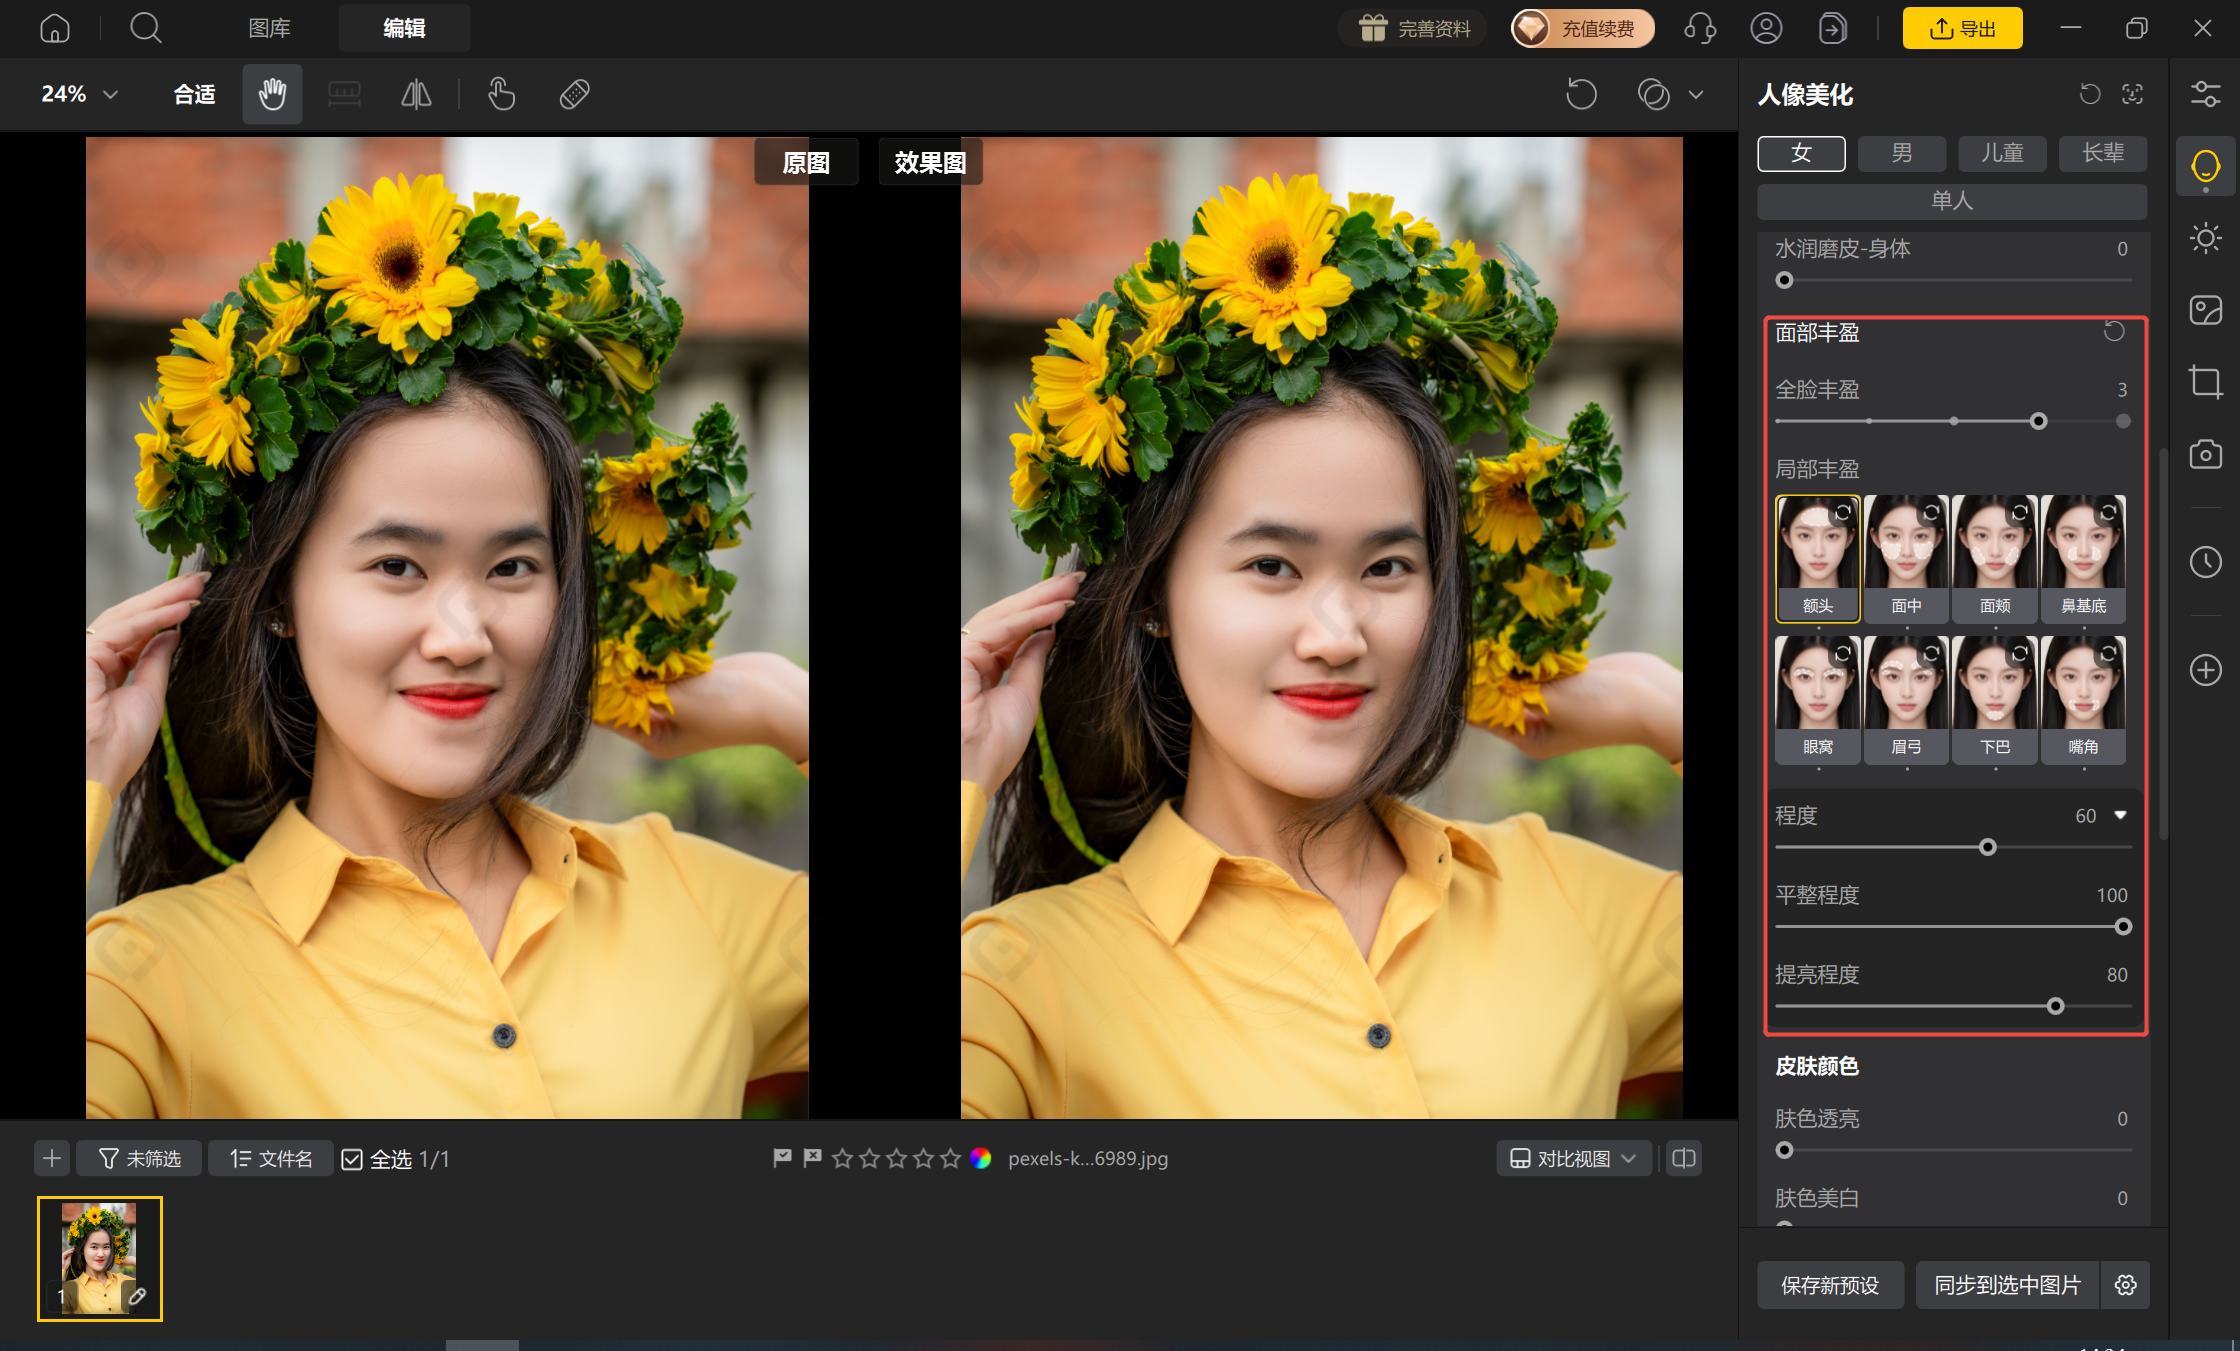
Task: Toggle the first flag mark icon
Action: [x=782, y=1158]
